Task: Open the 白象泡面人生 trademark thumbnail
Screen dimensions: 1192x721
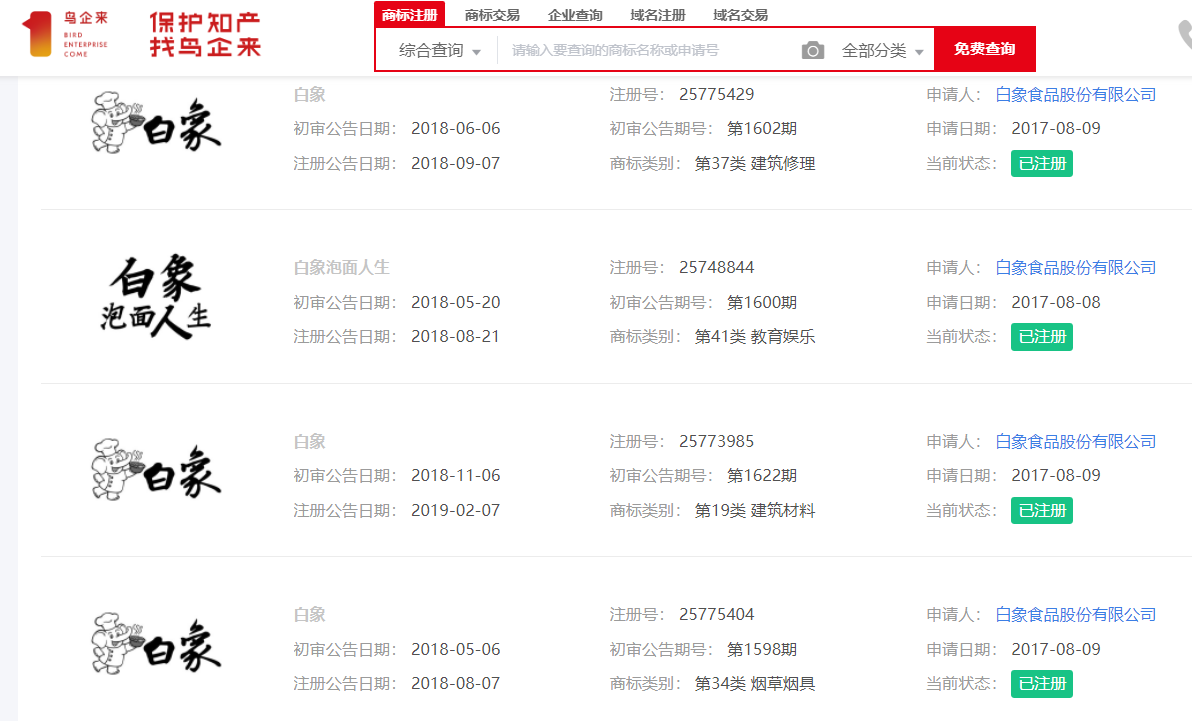Action: click(x=156, y=297)
